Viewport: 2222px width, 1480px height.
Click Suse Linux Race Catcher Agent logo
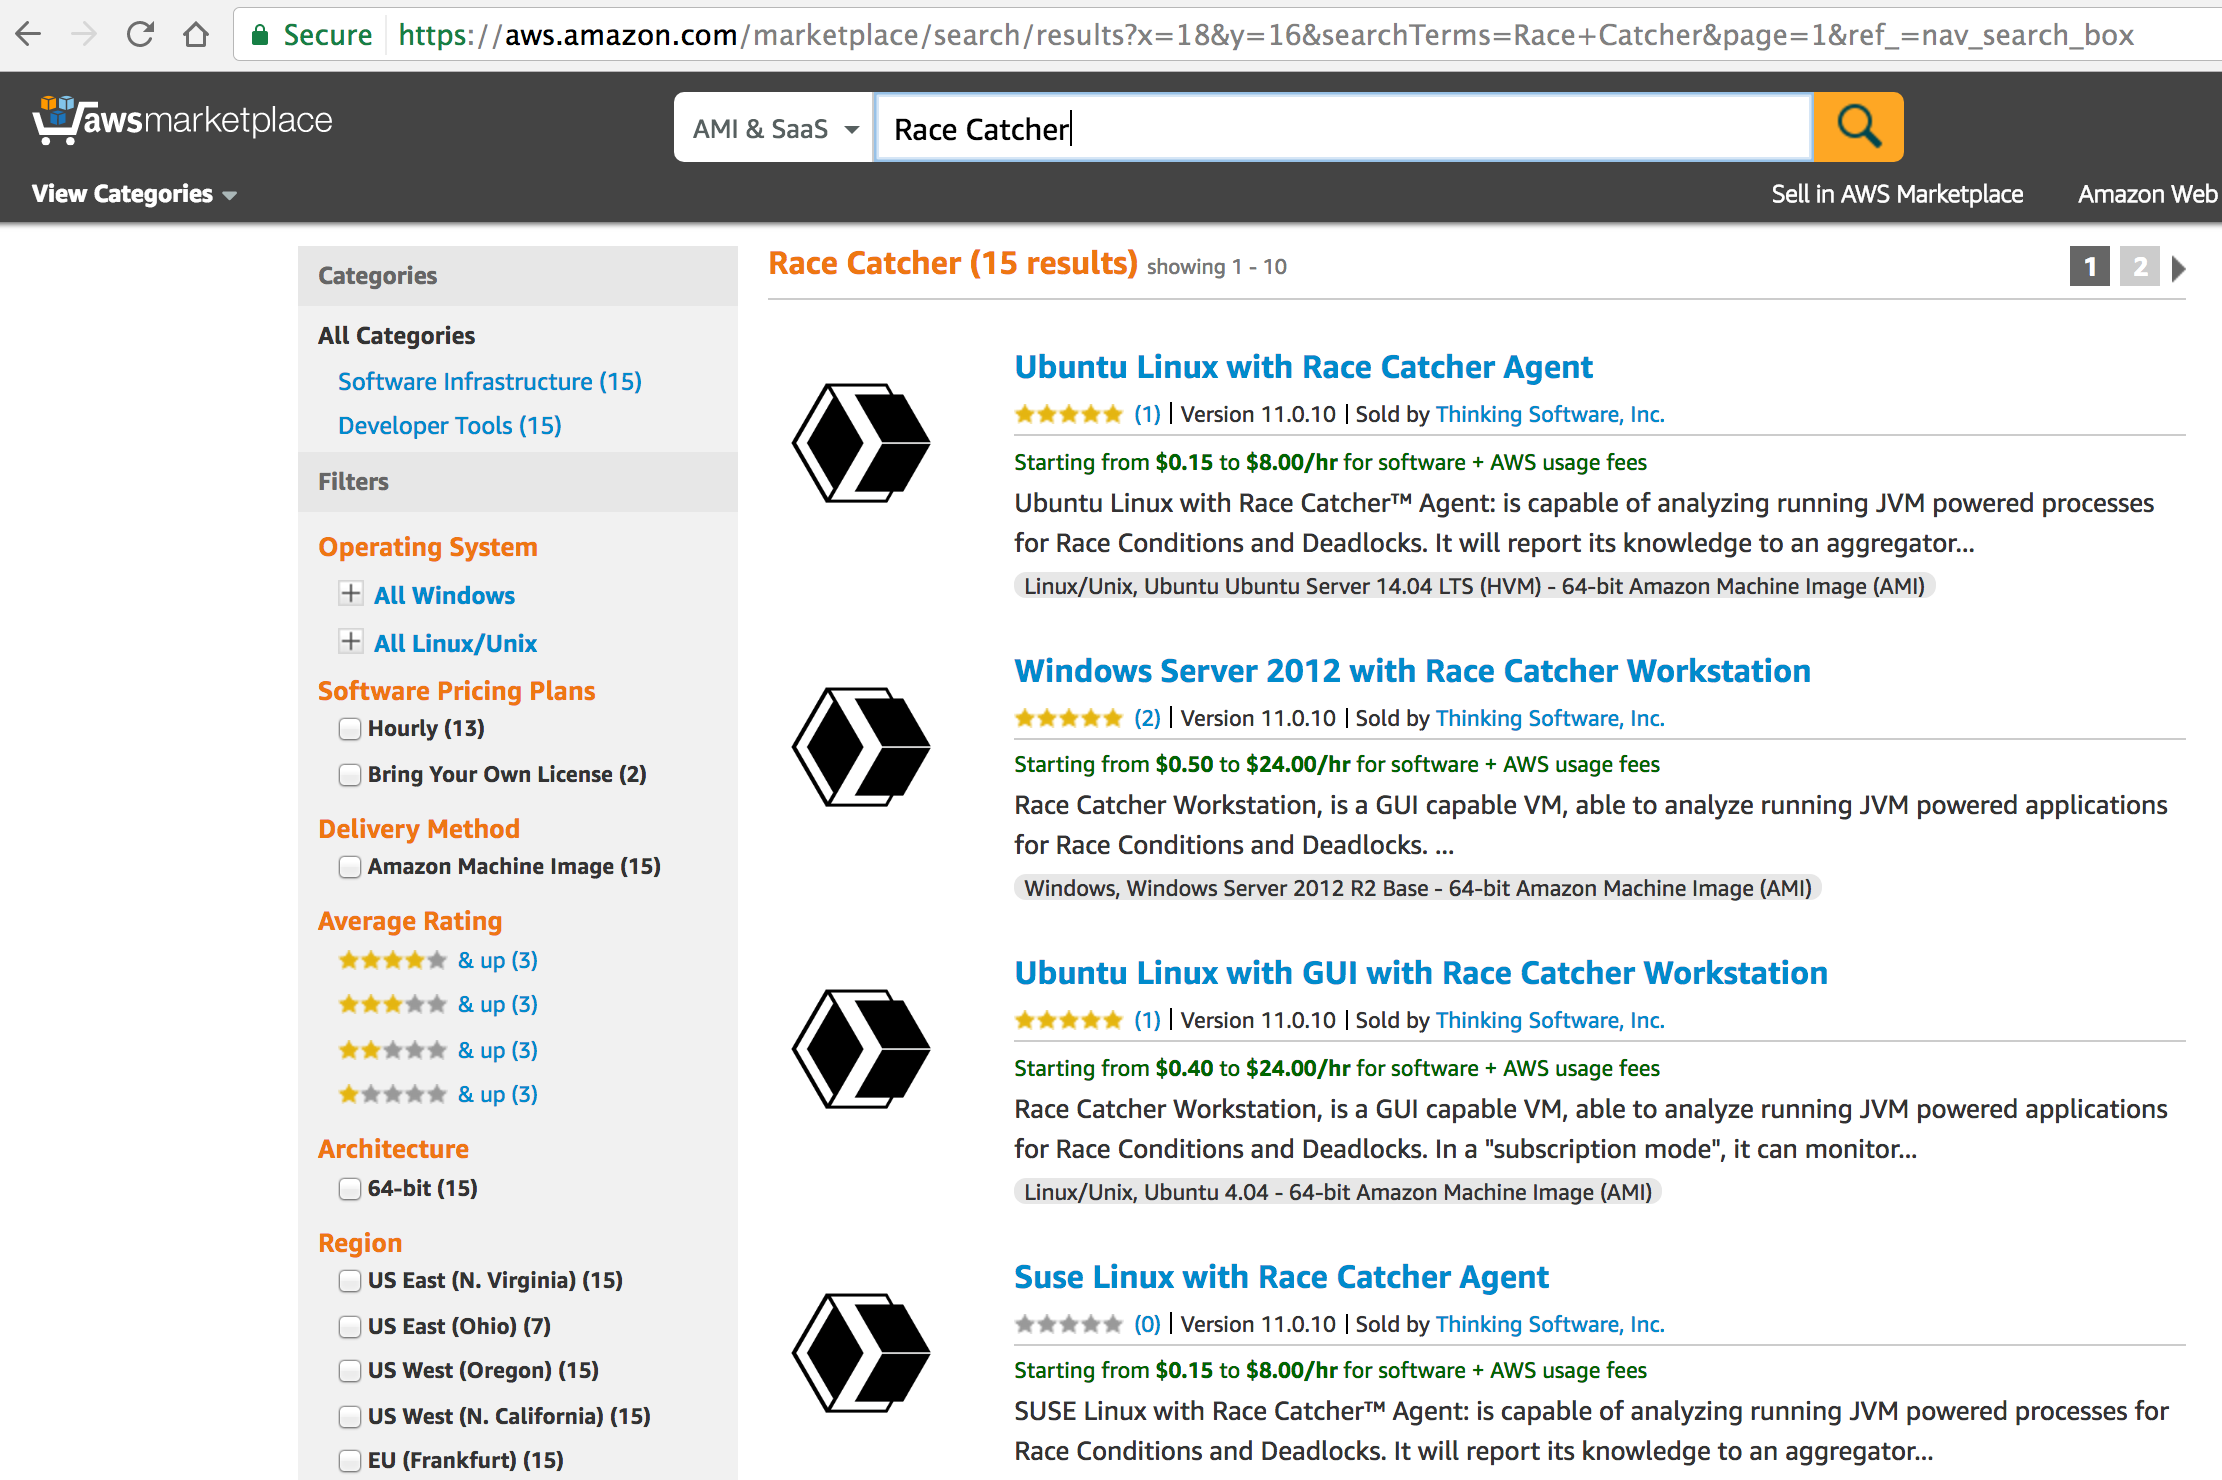click(x=861, y=1352)
